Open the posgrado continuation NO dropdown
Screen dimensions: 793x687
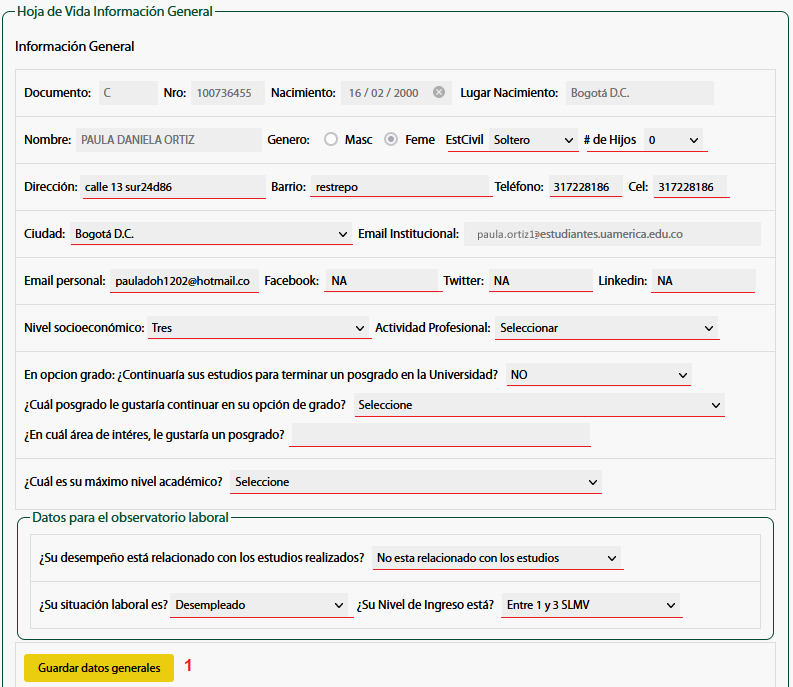coord(598,375)
